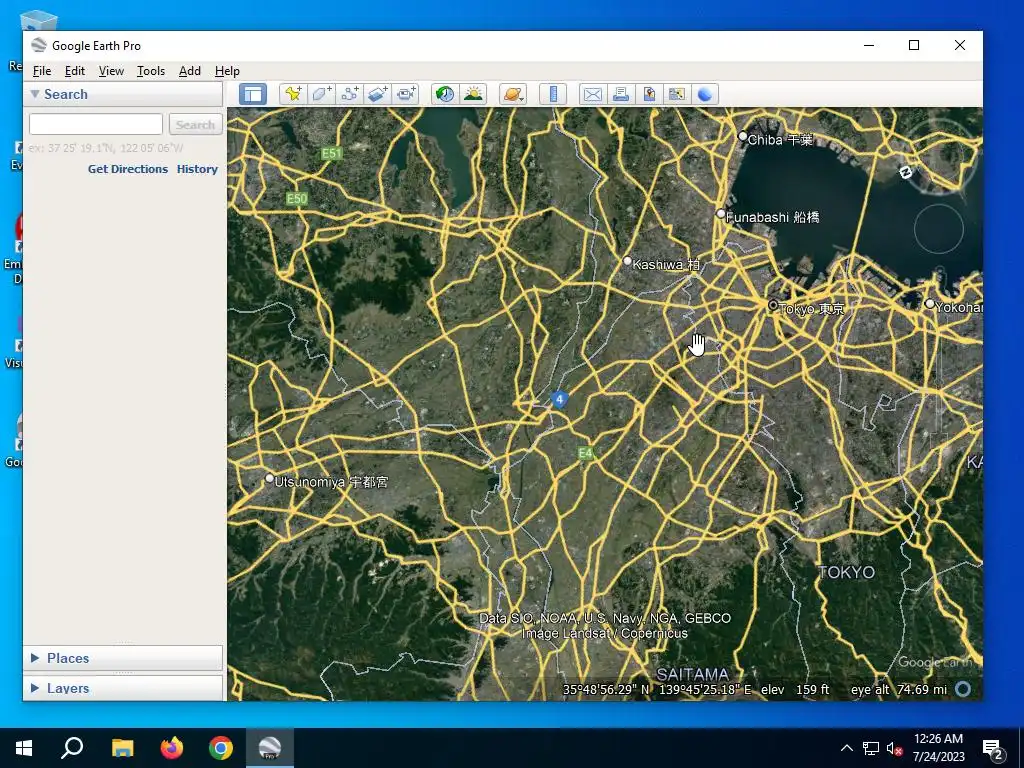The image size is (1024, 768).
Task: Launch Chrome from taskbar
Action: pos(221,748)
